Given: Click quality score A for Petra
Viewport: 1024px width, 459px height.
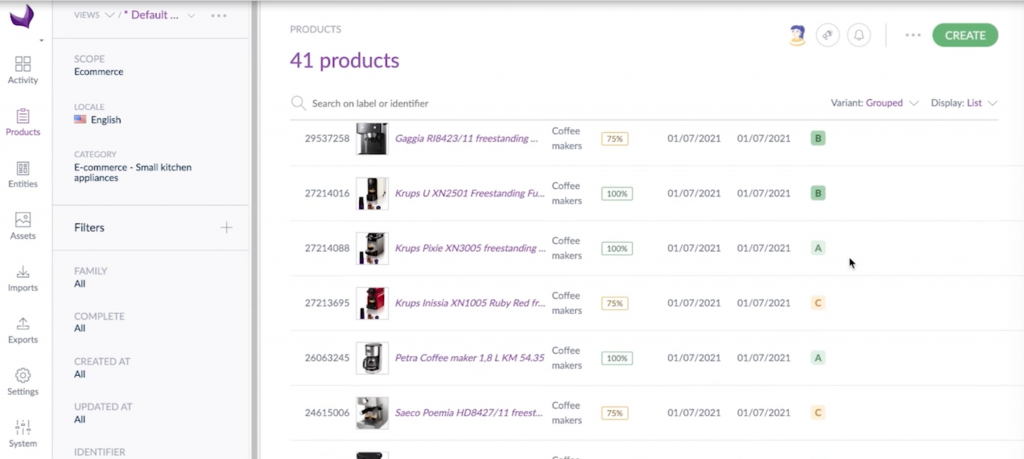Looking at the screenshot, I should pyautogui.click(x=818, y=358).
